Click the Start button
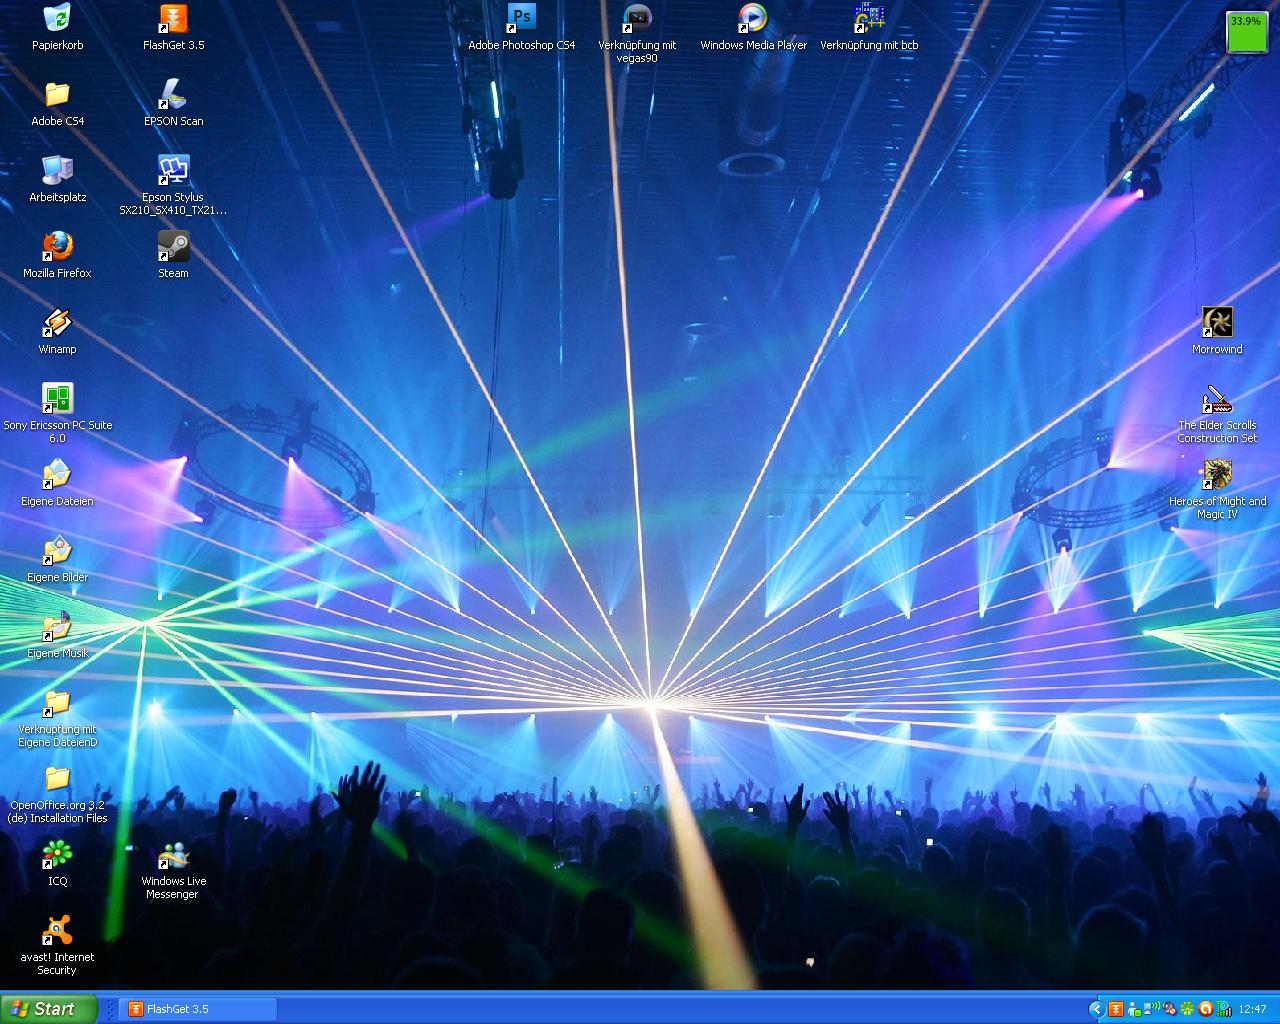The image size is (1280, 1024). (x=48, y=1009)
